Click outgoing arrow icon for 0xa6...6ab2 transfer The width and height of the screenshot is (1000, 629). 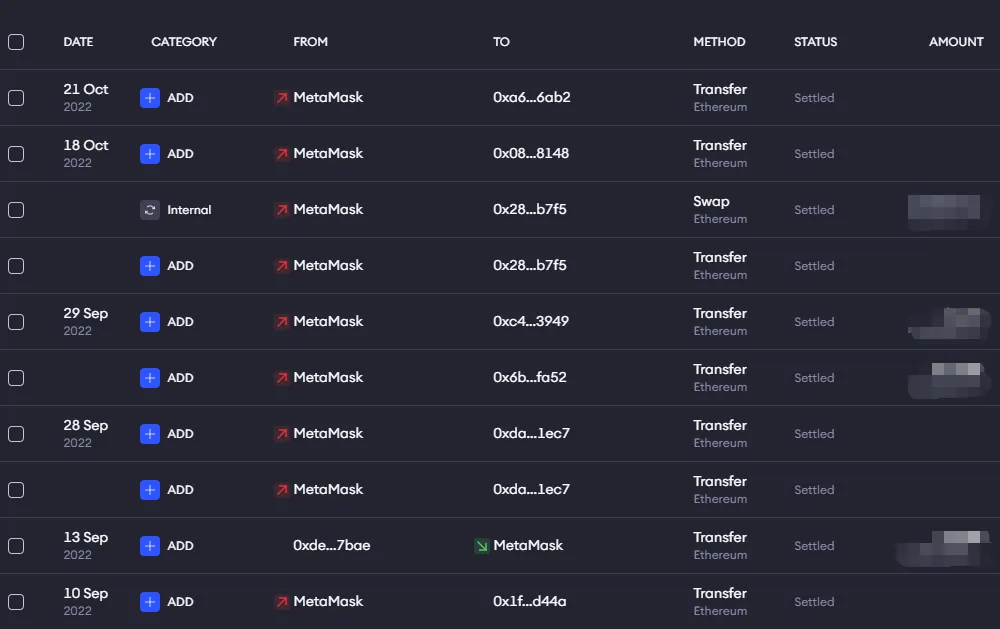point(281,98)
